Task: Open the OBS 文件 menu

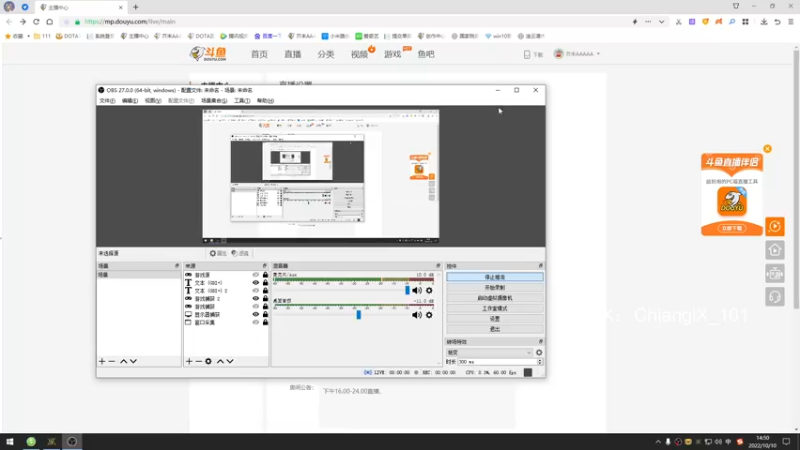Action: [107, 101]
